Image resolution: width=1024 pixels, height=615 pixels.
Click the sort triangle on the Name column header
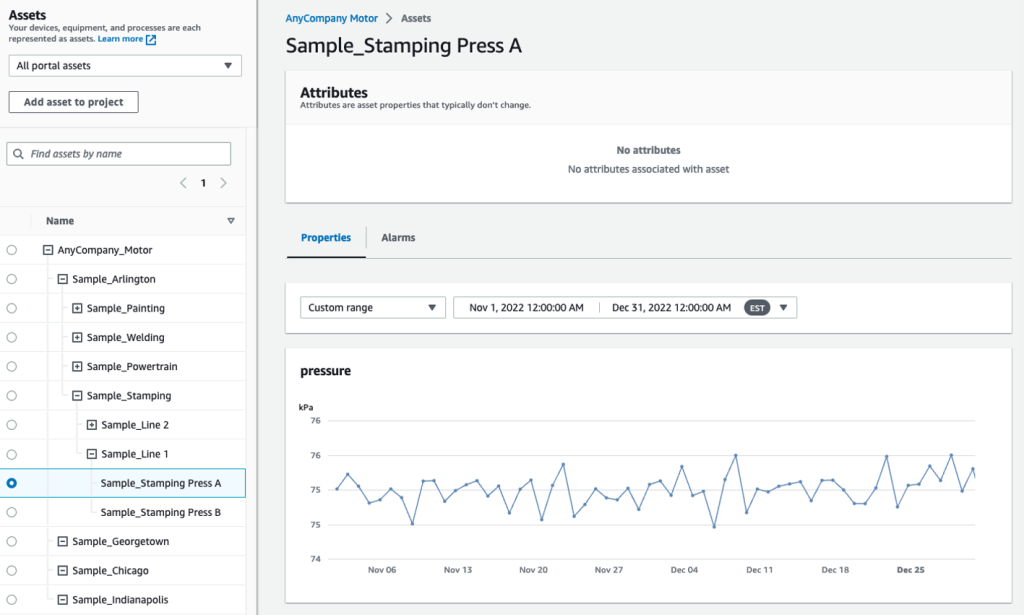(x=231, y=220)
